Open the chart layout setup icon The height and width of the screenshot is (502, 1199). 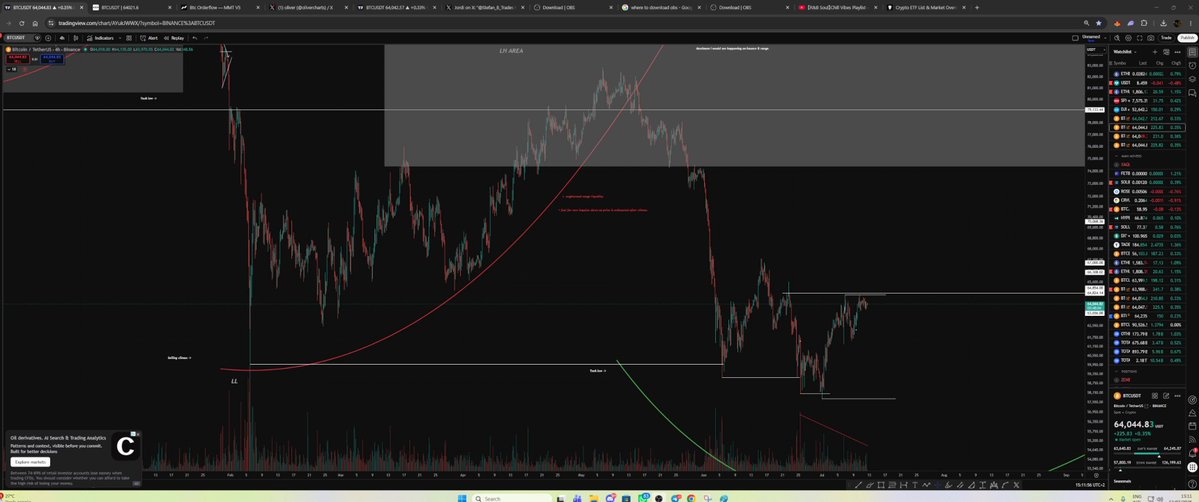[1075, 37]
